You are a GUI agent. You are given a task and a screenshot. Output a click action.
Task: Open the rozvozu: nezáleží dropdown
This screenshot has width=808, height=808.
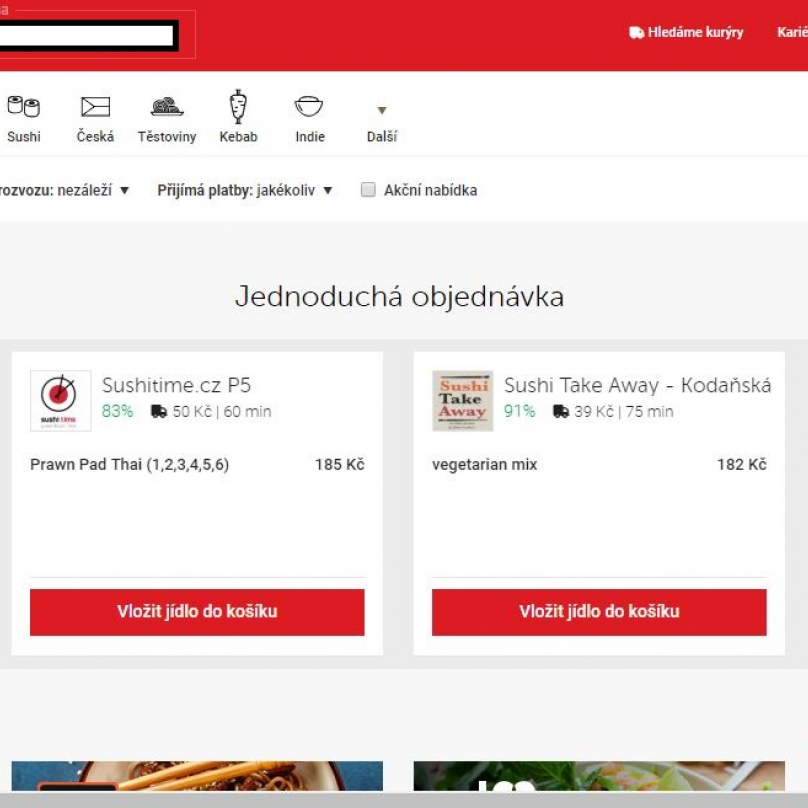click(64, 190)
